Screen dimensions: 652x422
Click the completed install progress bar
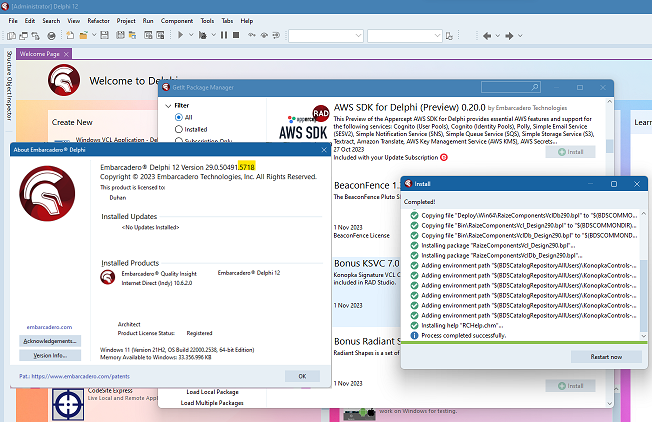tap(524, 343)
